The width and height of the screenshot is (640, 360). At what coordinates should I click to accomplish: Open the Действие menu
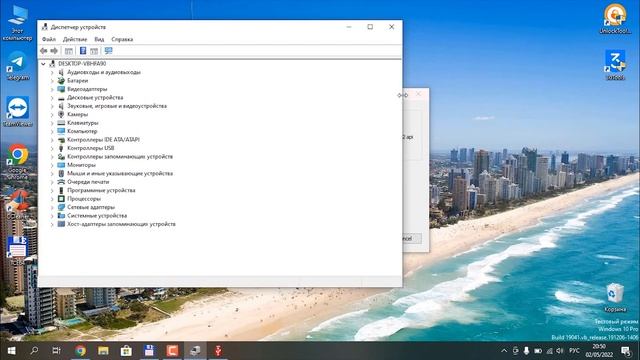click(75, 39)
